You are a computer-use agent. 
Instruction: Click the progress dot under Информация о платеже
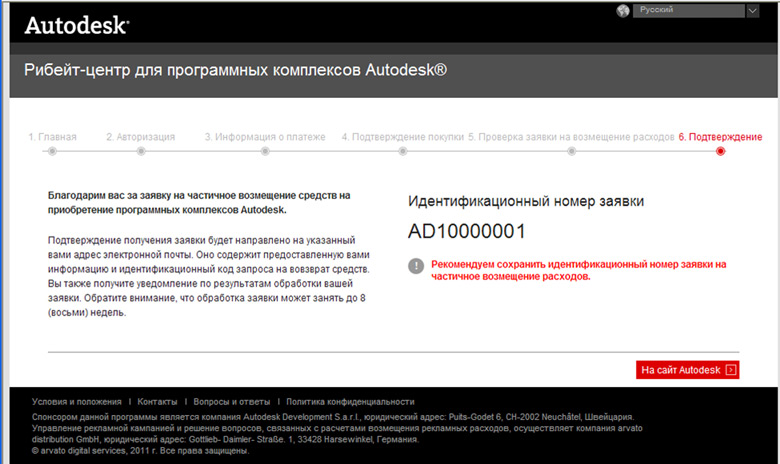tap(265, 151)
